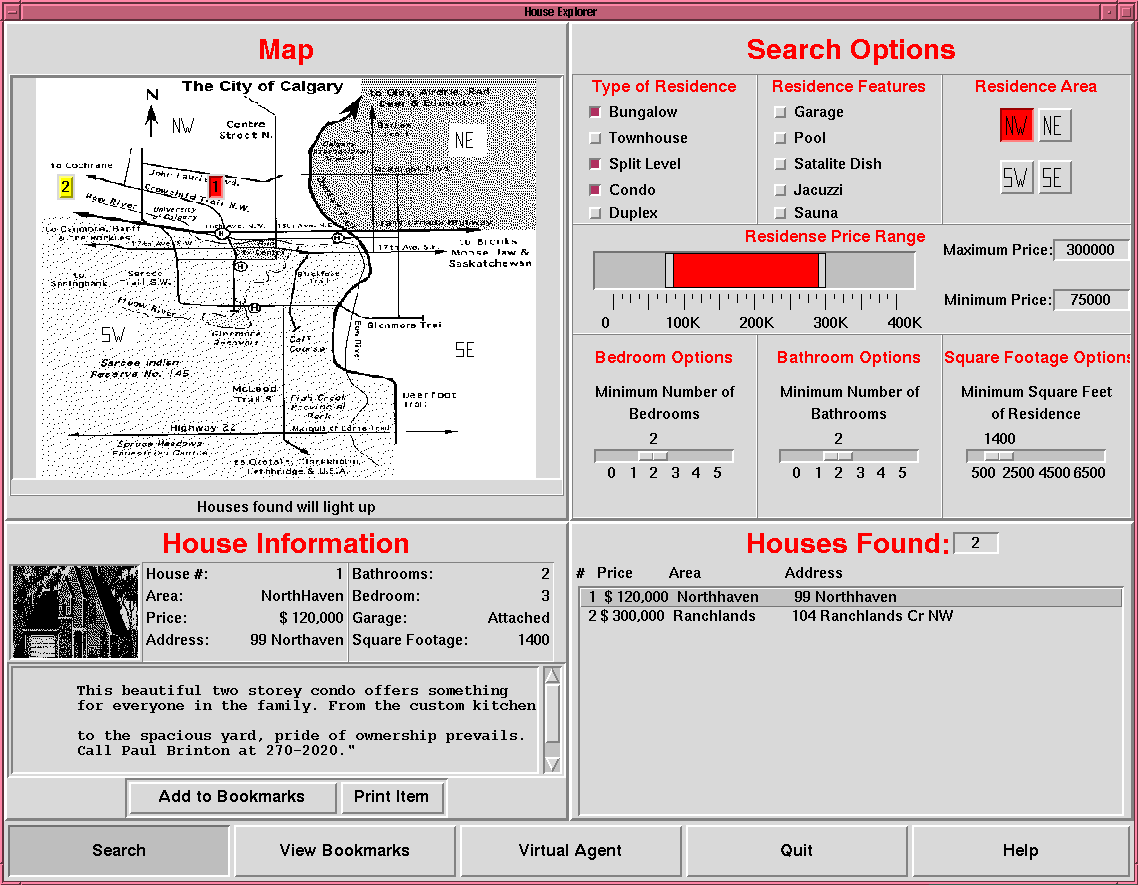Viewport: 1138px width, 885px height.
Task: Select the 104 Ranchlands Cr NW result row
Action: point(851,616)
